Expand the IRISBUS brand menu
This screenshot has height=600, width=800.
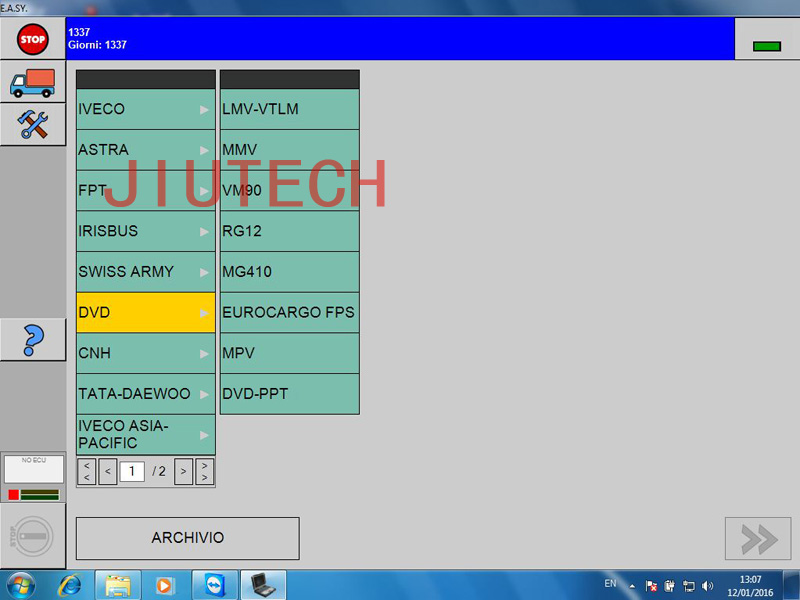146,231
